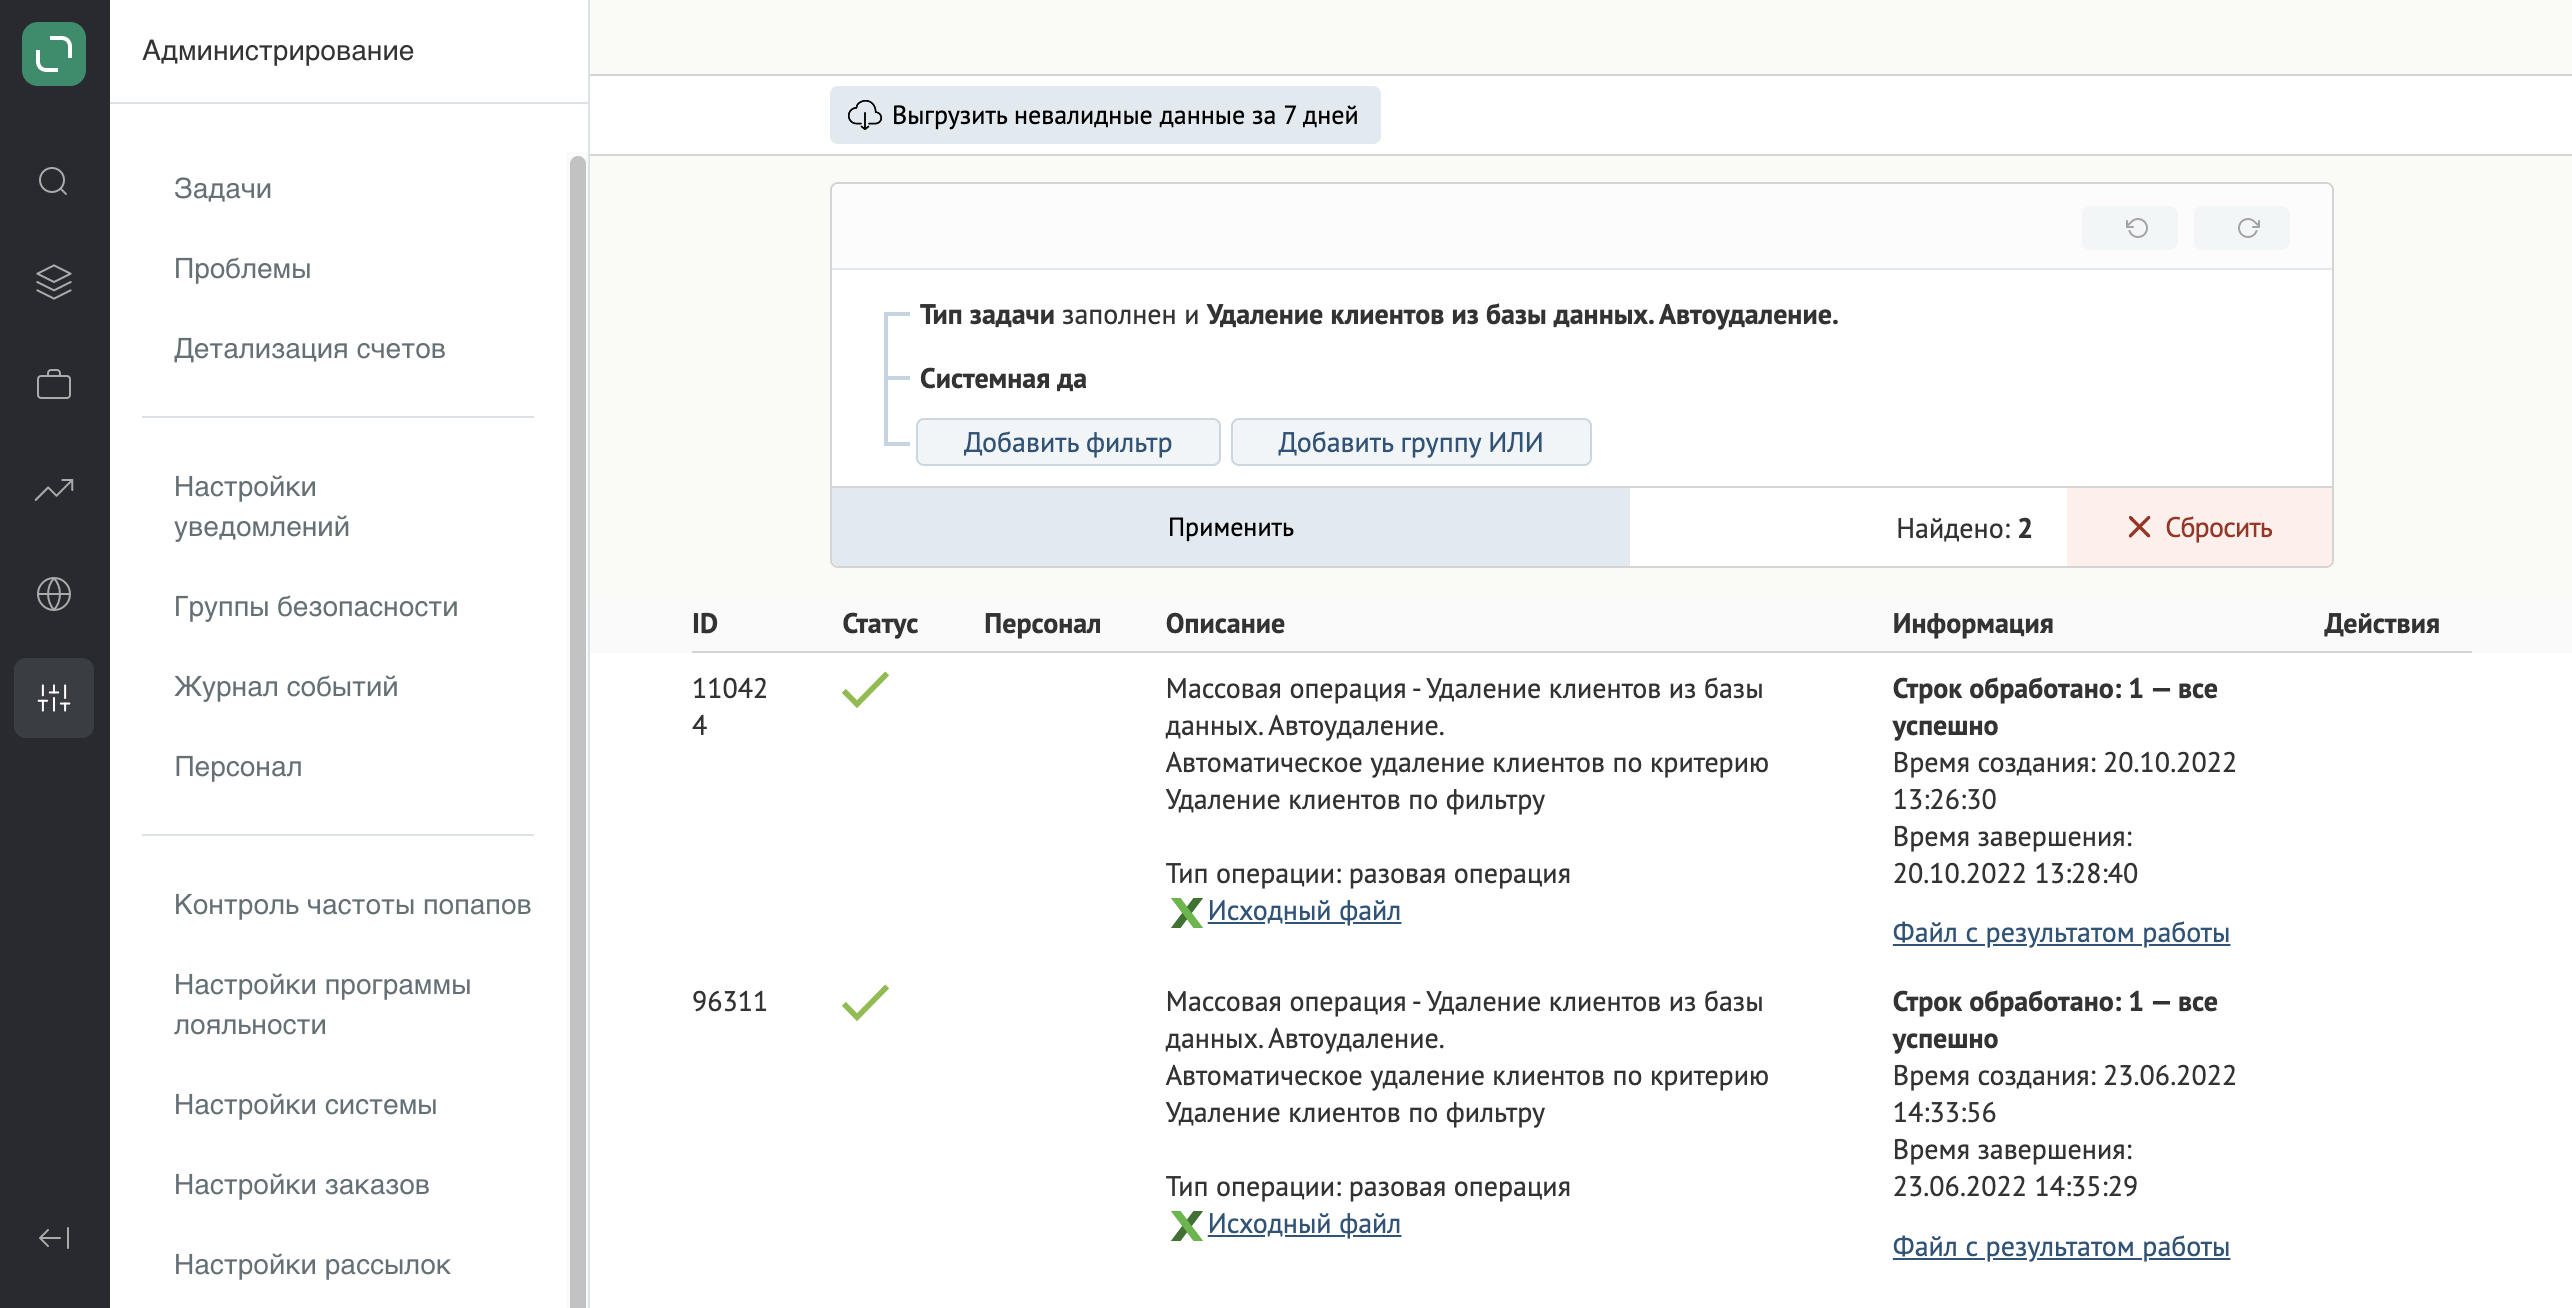The width and height of the screenshot is (2572, 1308).
Task: Click the admin menu vertical scrollbar
Action: coord(577,730)
